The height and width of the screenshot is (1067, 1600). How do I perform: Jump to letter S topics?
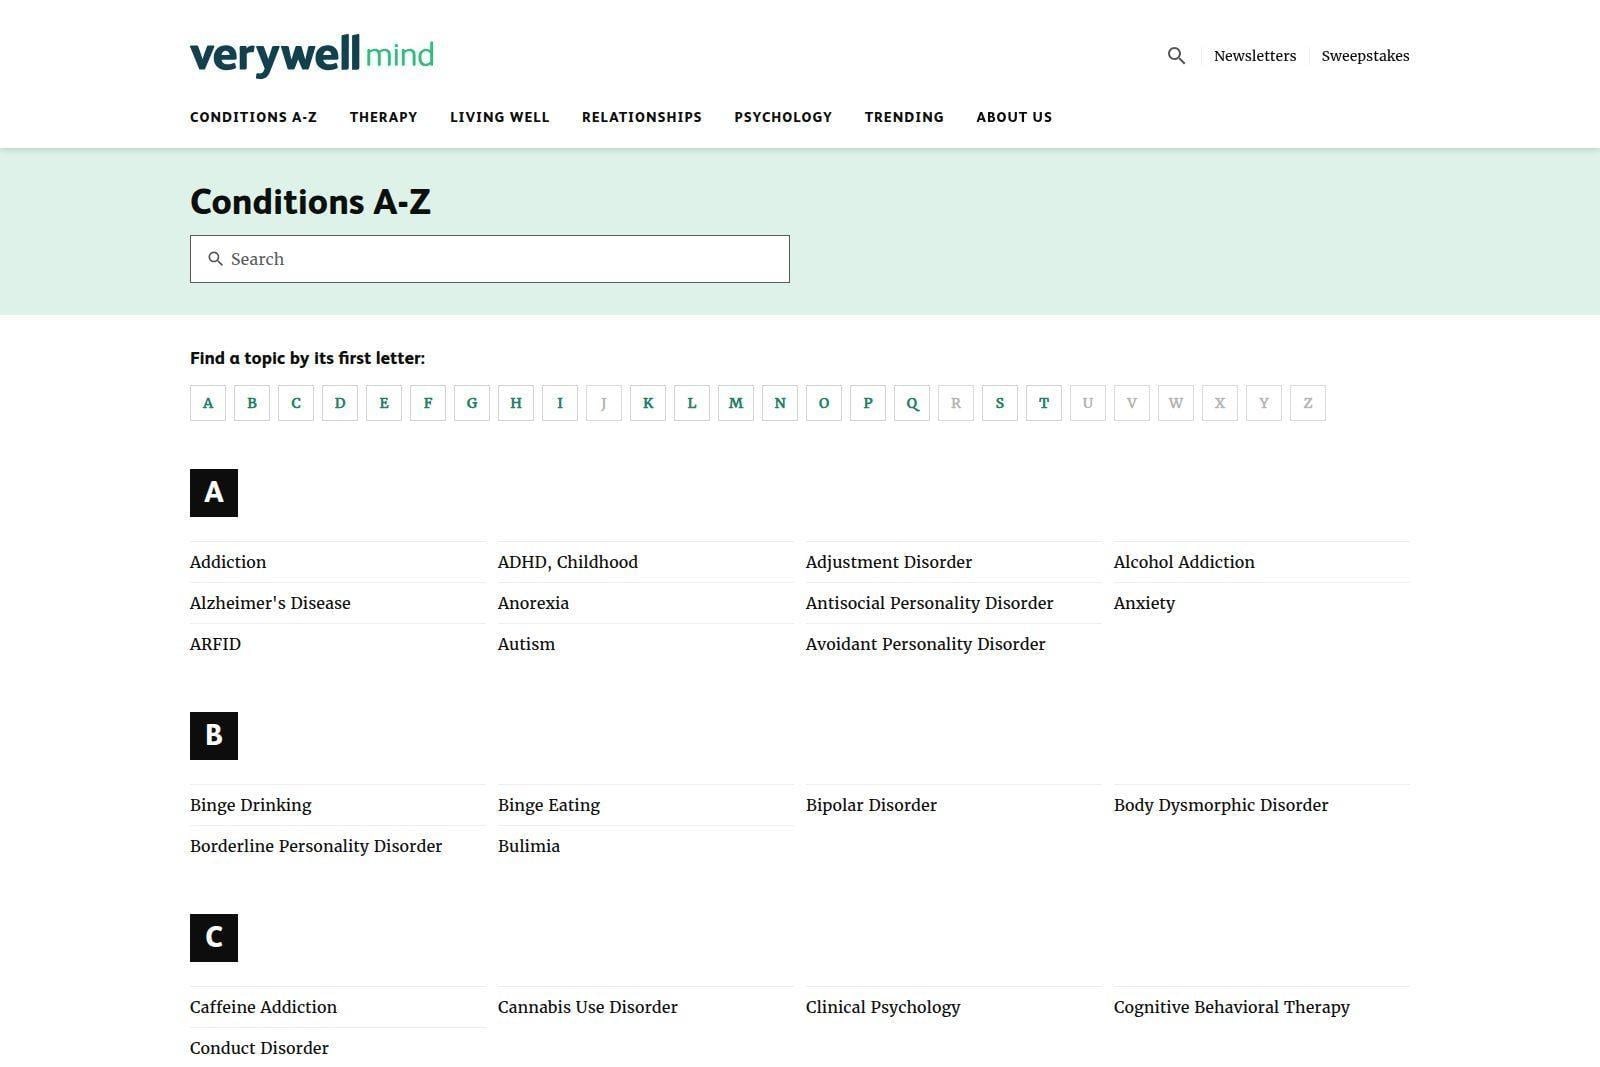click(1000, 403)
